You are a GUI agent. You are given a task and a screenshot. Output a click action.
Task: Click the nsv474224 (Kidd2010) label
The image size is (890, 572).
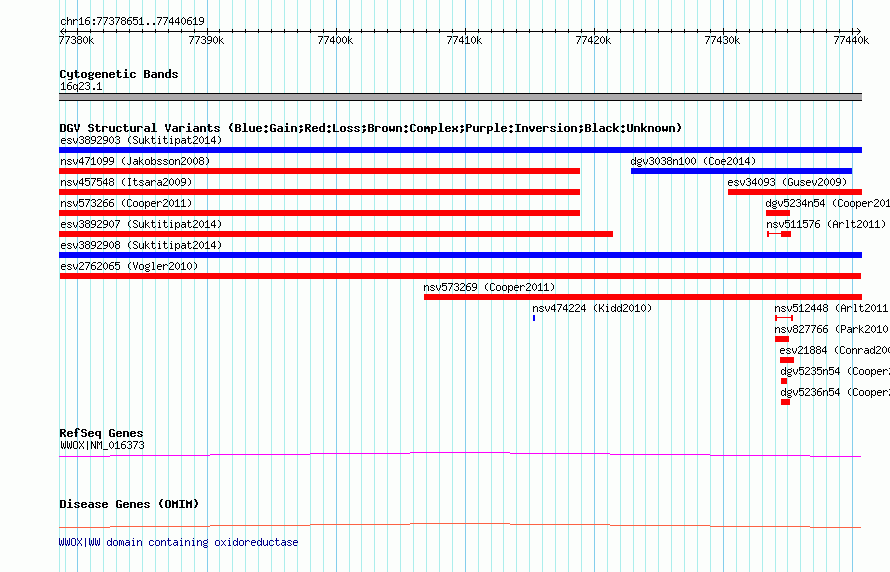[x=592, y=308]
